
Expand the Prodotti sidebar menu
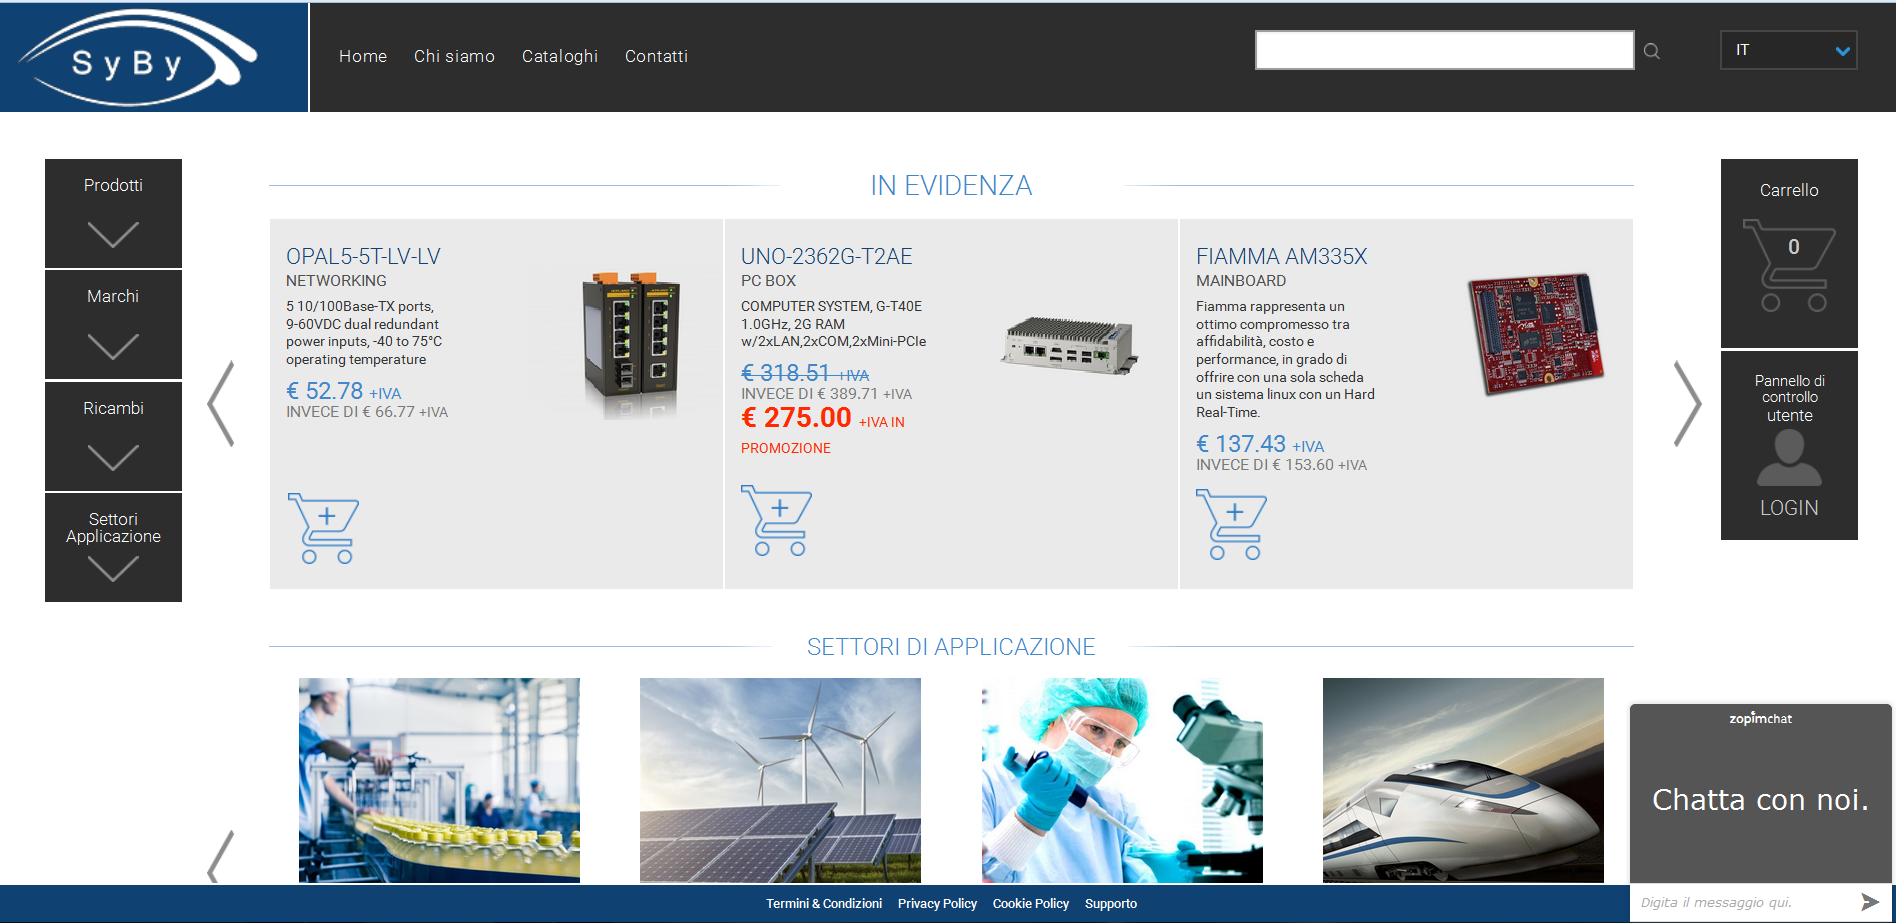[x=113, y=213]
